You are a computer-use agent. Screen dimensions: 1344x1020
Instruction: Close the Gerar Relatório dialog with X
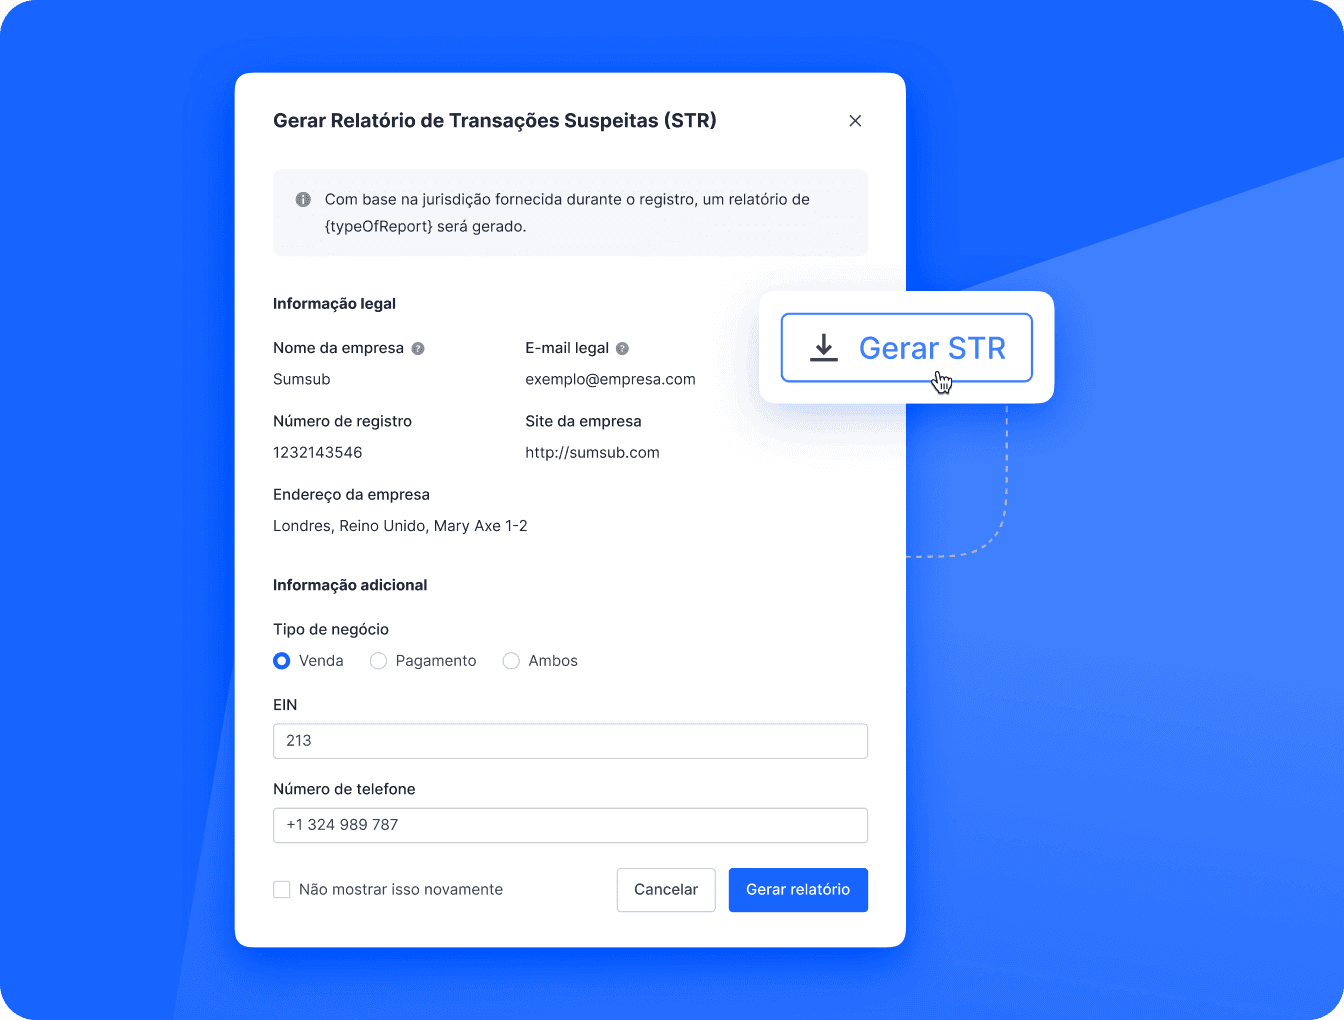tap(855, 121)
